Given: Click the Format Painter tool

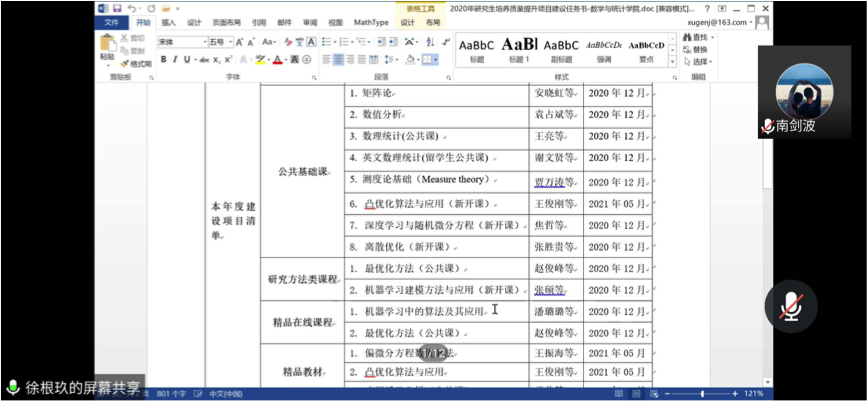Looking at the screenshot, I should click(x=133, y=63).
